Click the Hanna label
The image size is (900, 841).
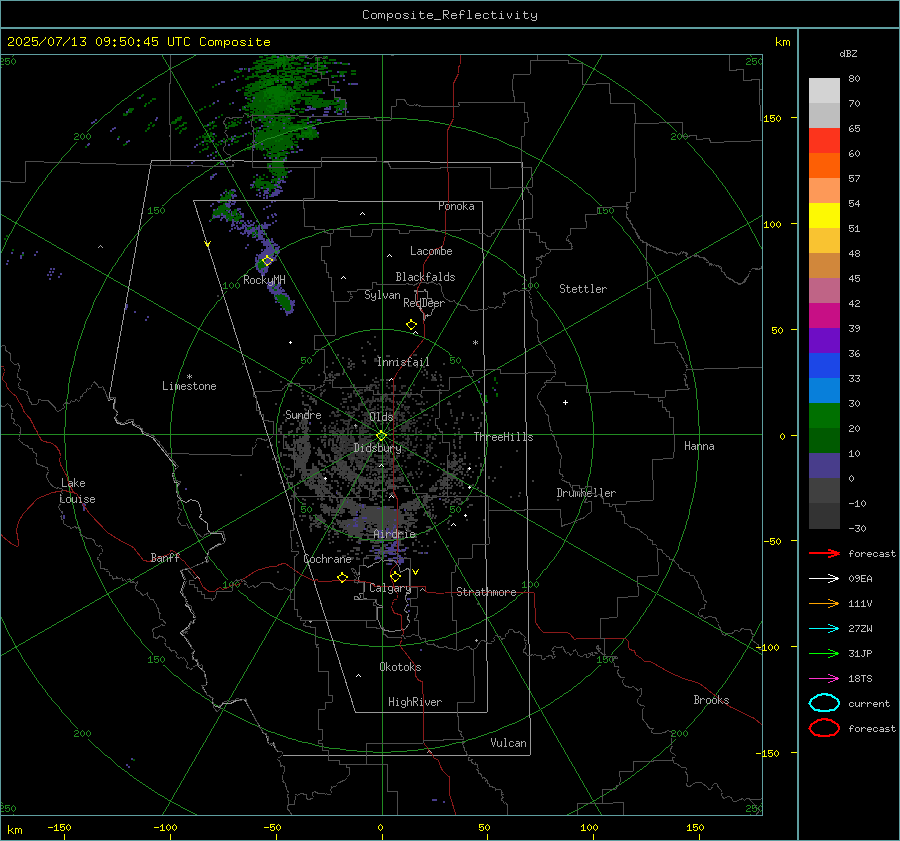pyautogui.click(x=699, y=446)
